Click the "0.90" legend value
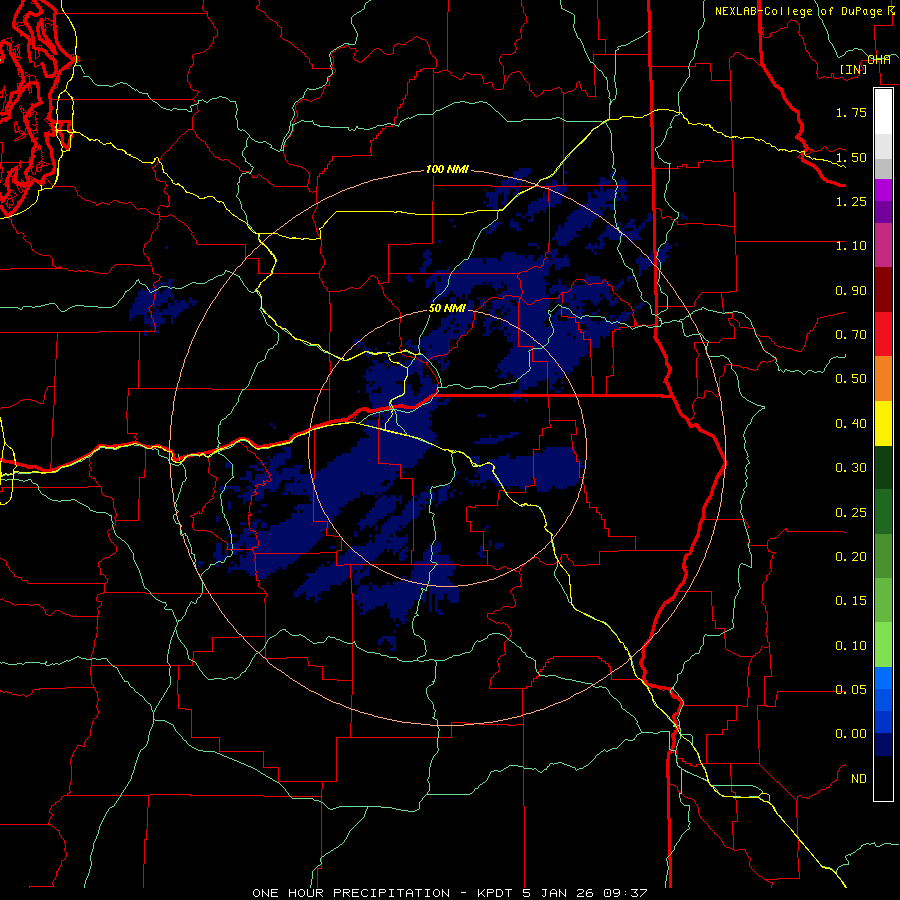The width and height of the screenshot is (900, 900). pyautogui.click(x=851, y=290)
